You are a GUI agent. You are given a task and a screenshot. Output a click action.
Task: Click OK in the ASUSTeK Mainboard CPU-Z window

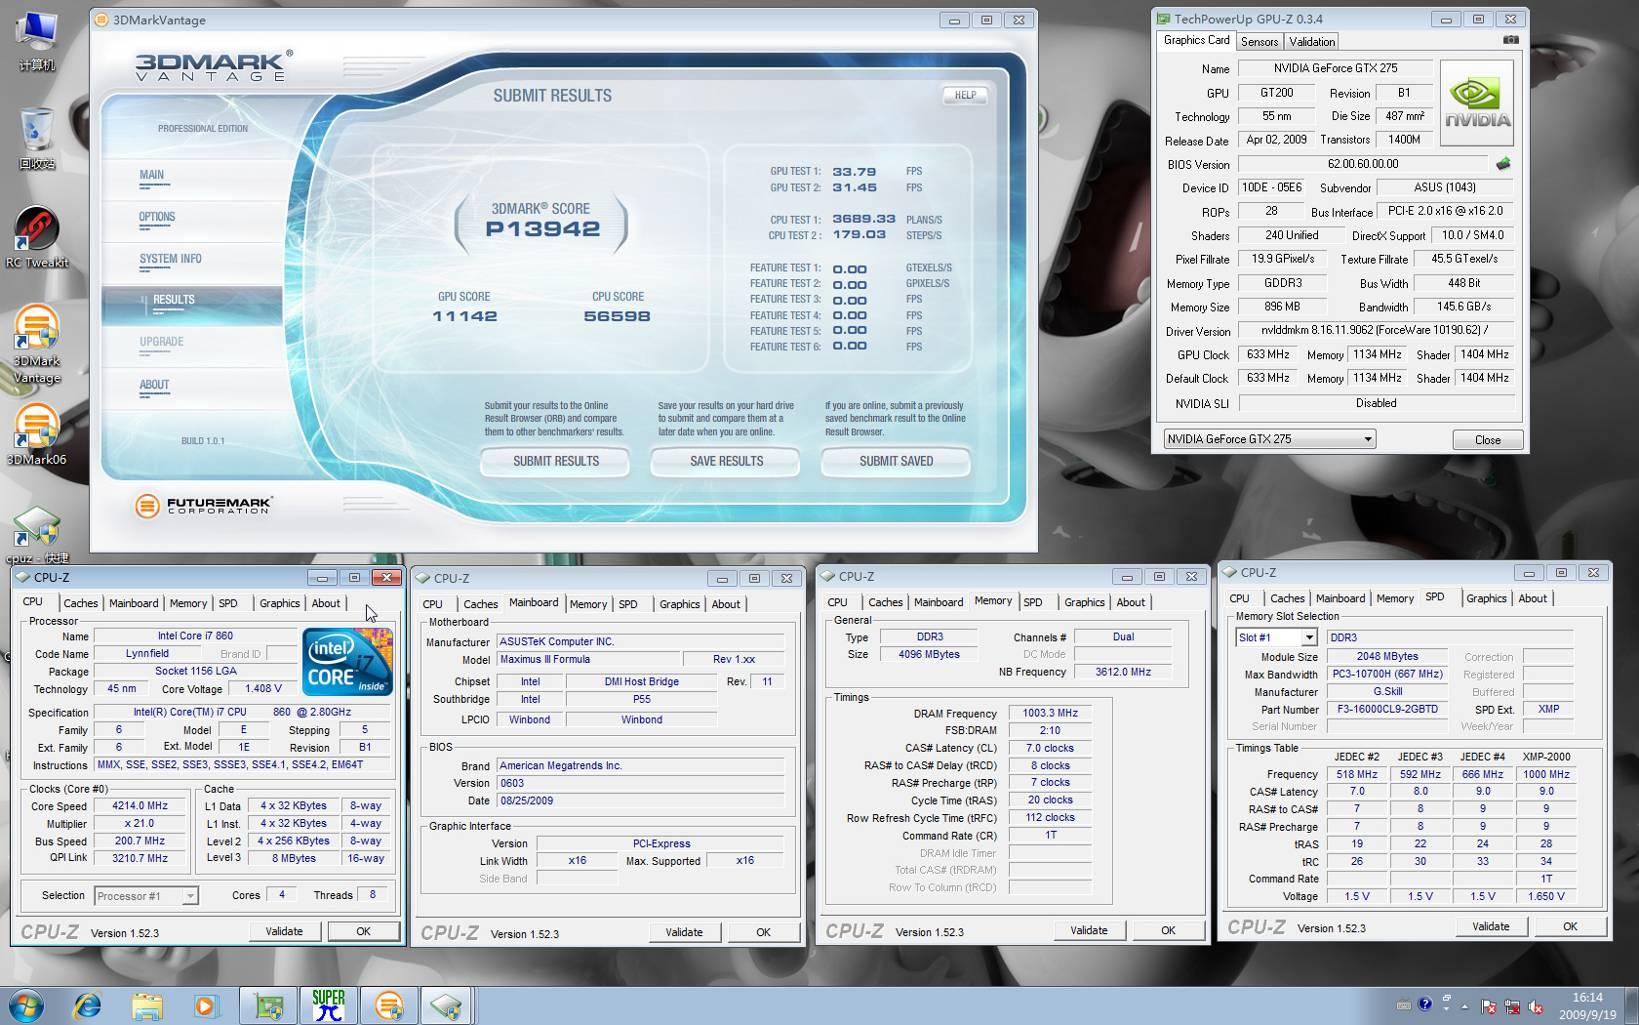(x=763, y=932)
